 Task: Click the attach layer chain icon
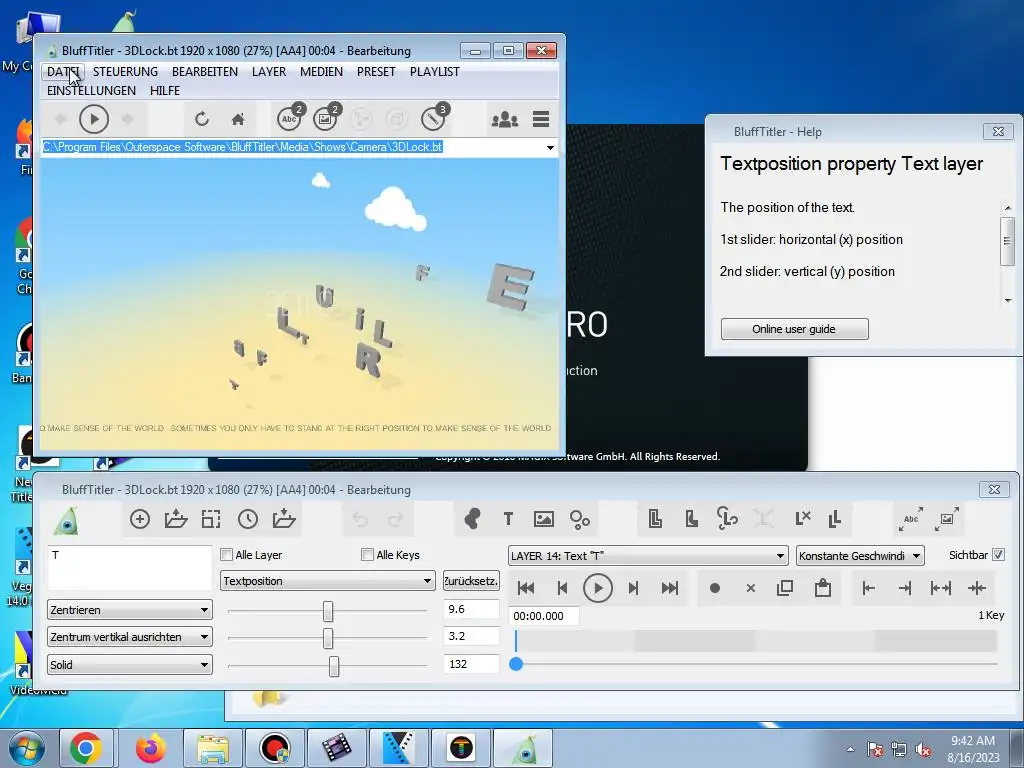coord(727,519)
